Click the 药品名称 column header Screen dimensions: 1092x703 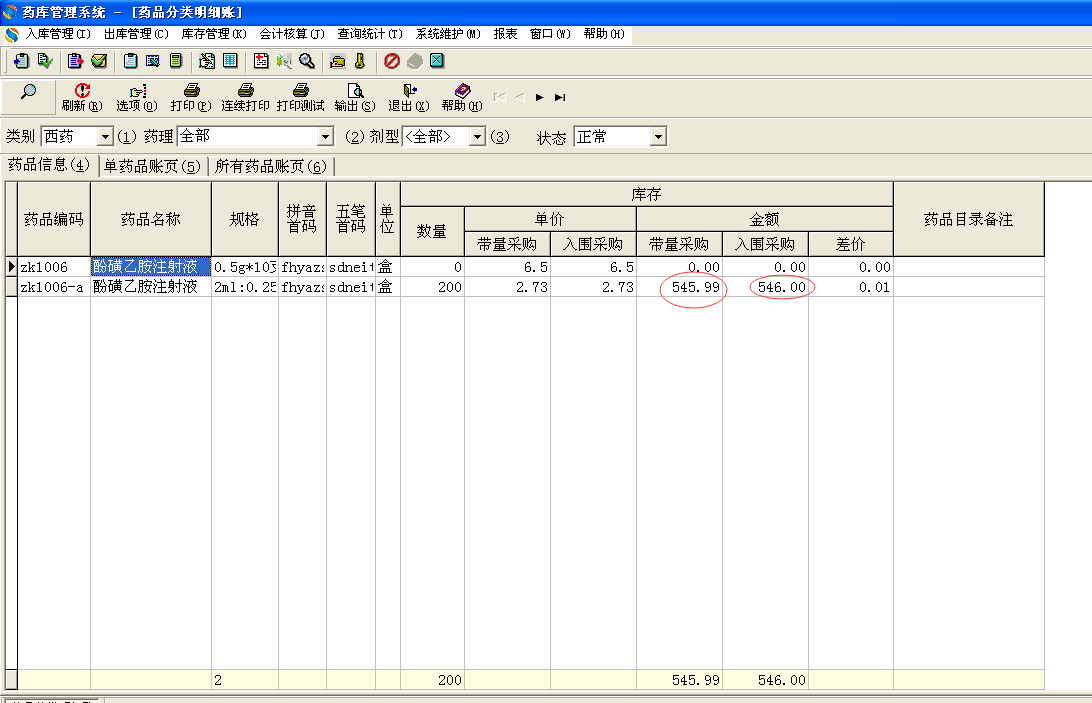(150, 219)
